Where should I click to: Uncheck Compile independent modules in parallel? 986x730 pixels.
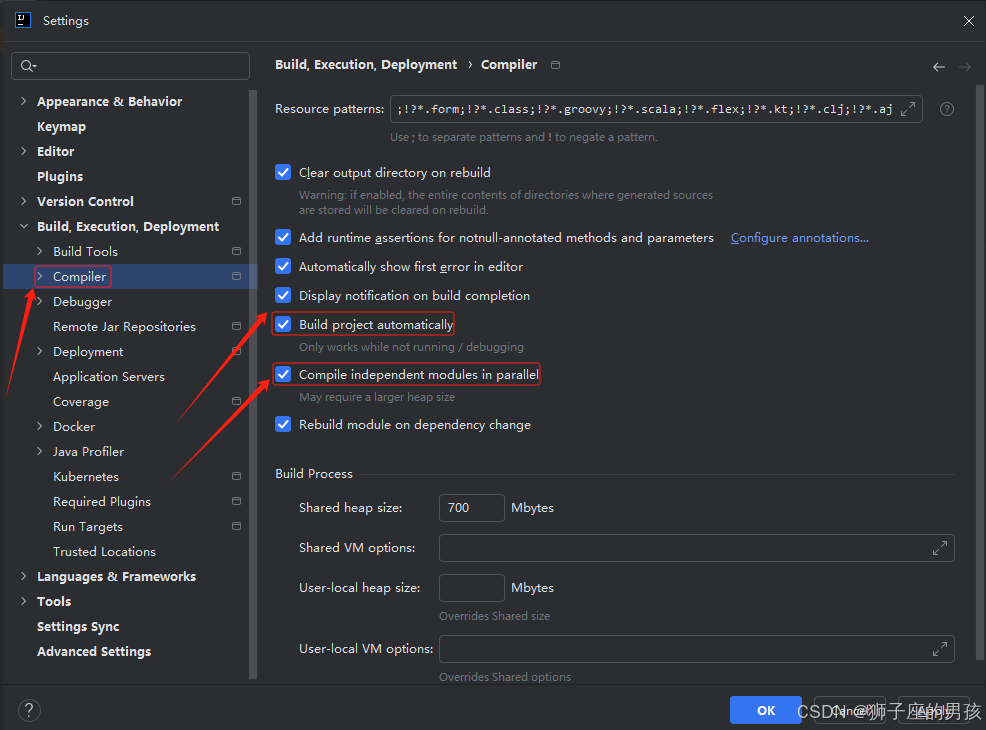[x=283, y=374]
